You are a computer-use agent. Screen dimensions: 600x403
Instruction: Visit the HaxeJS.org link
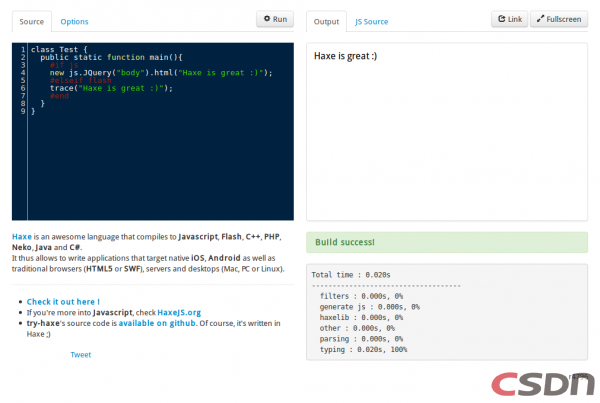click(179, 312)
